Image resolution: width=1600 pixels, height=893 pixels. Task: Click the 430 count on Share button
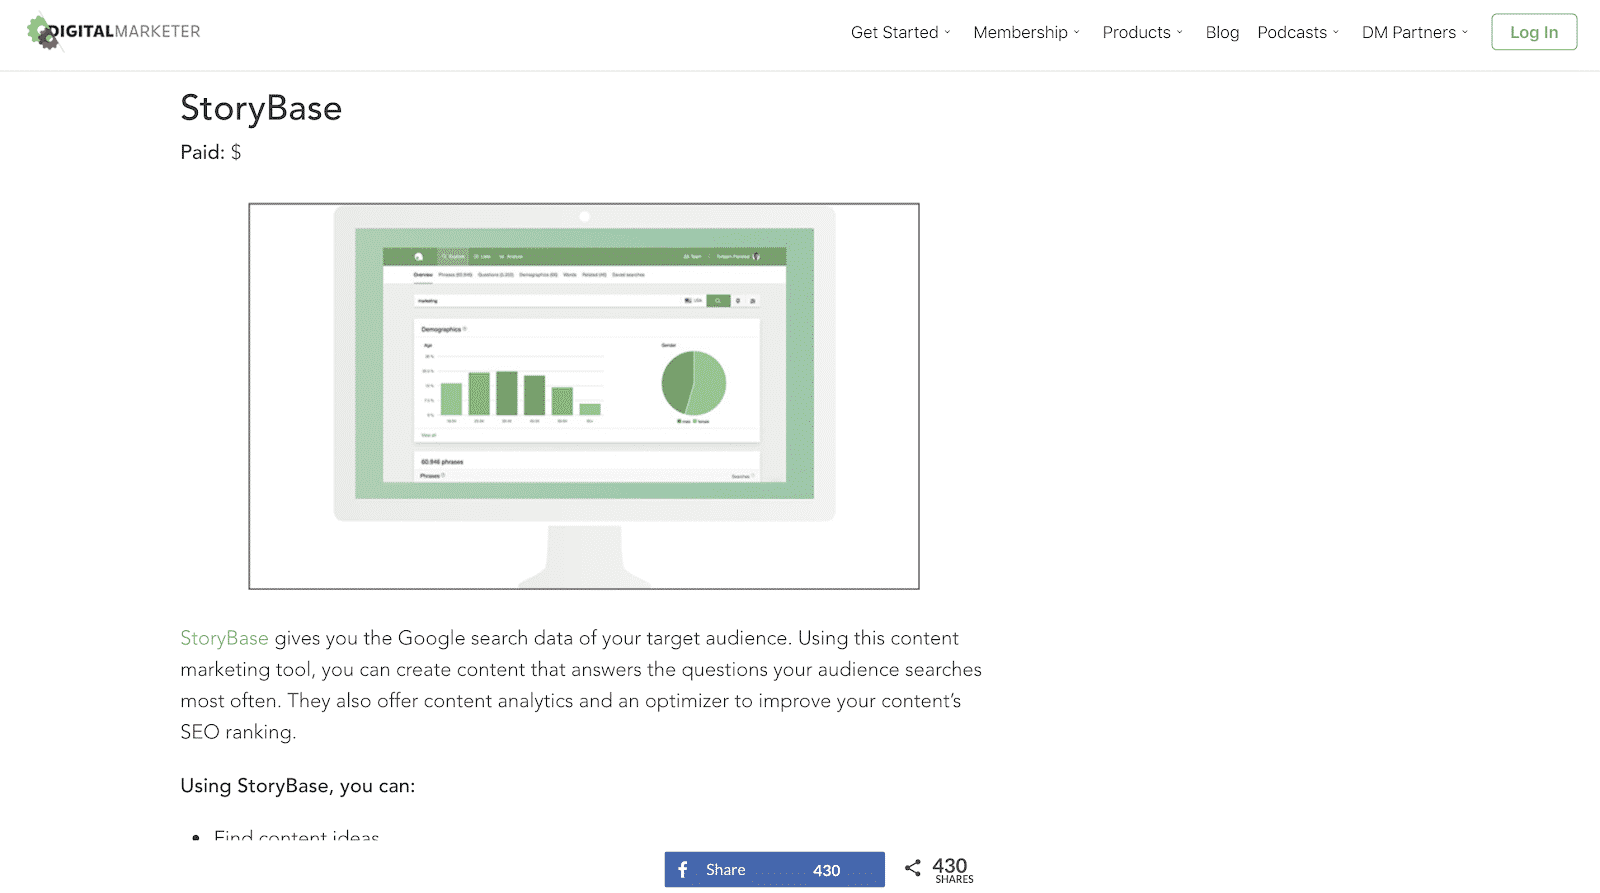(826, 870)
